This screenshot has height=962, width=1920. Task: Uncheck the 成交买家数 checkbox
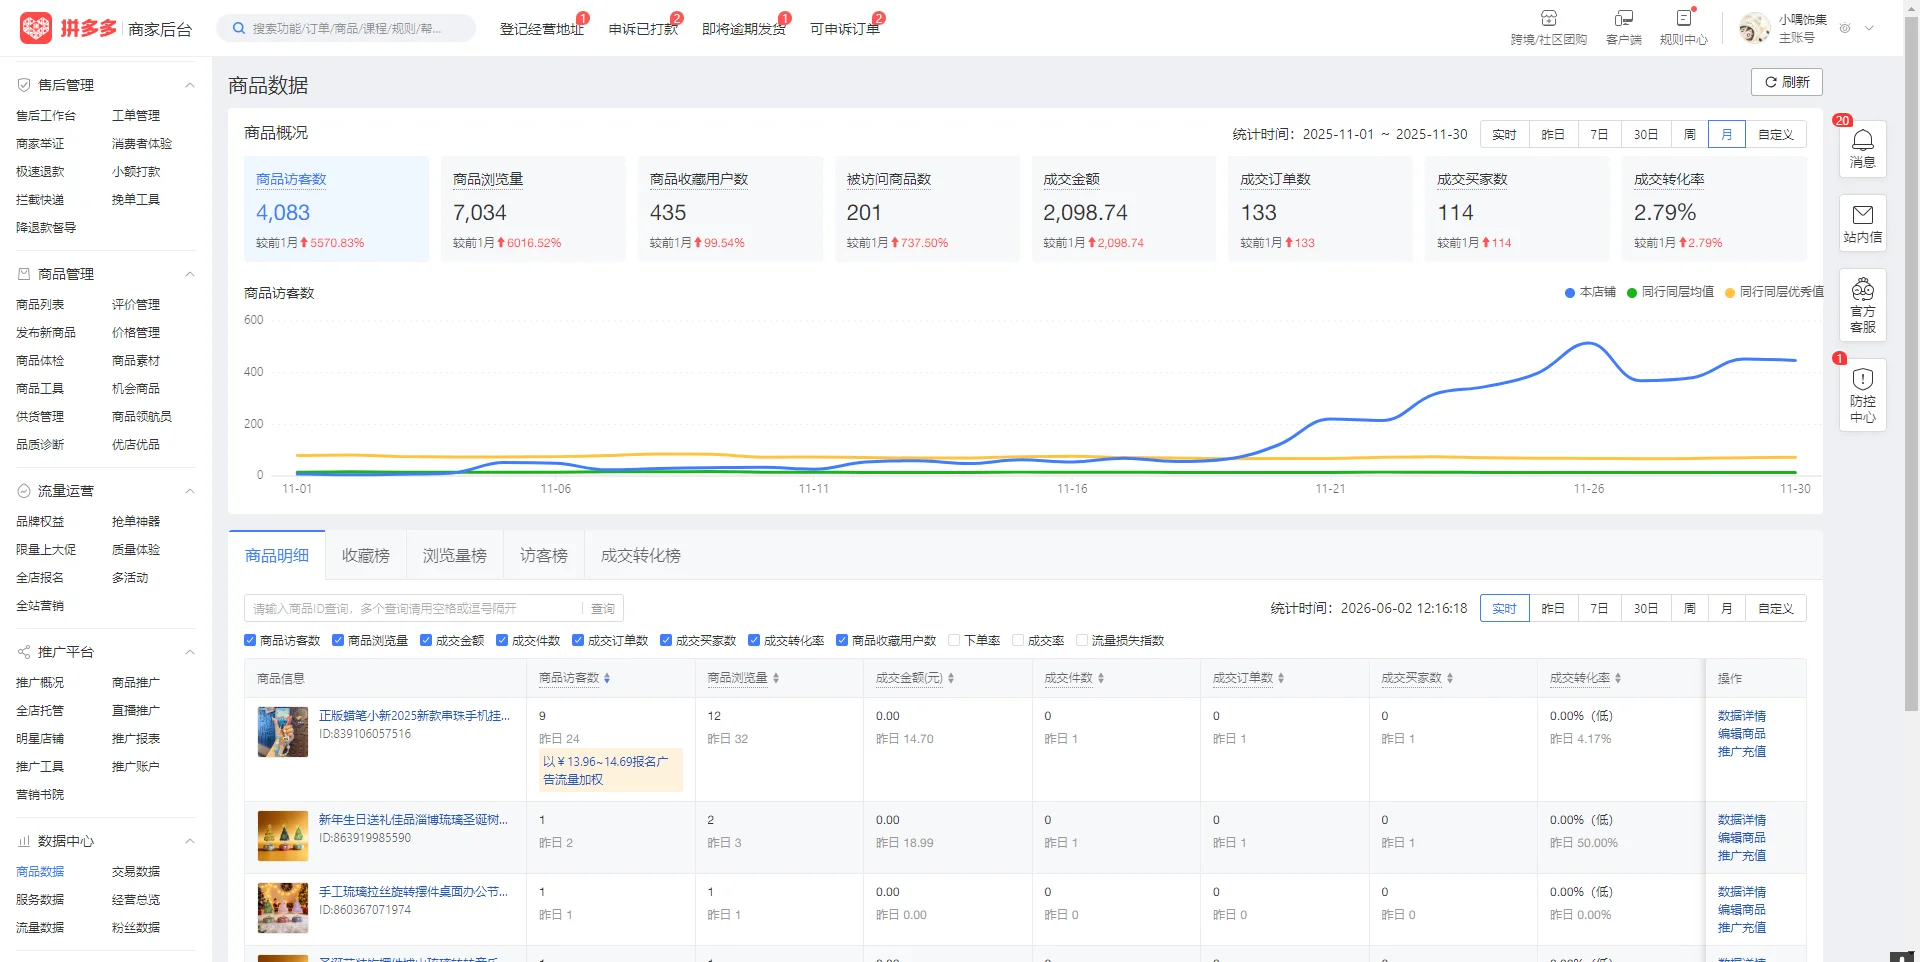pyautogui.click(x=666, y=640)
